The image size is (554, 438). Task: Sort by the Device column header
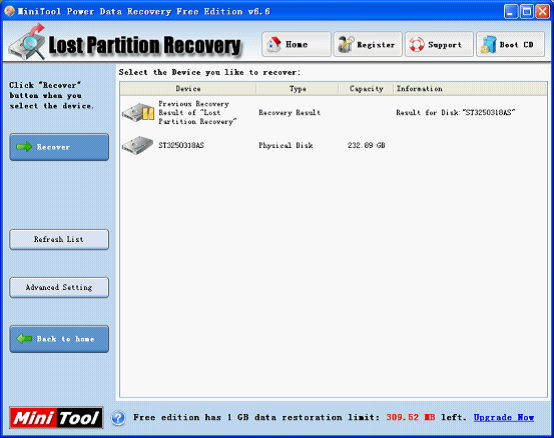click(x=188, y=89)
